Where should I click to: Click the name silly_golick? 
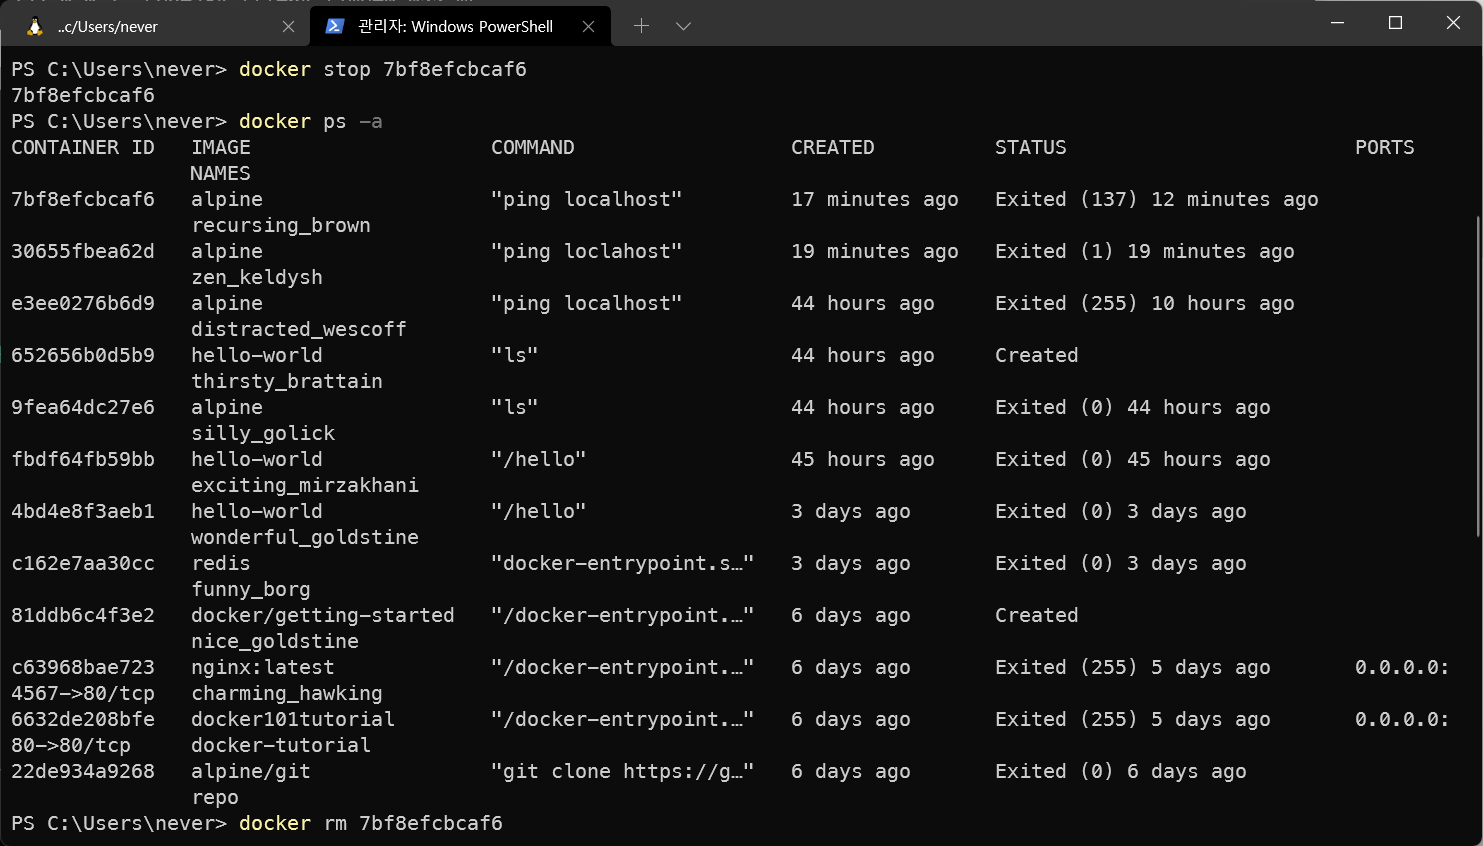263,433
